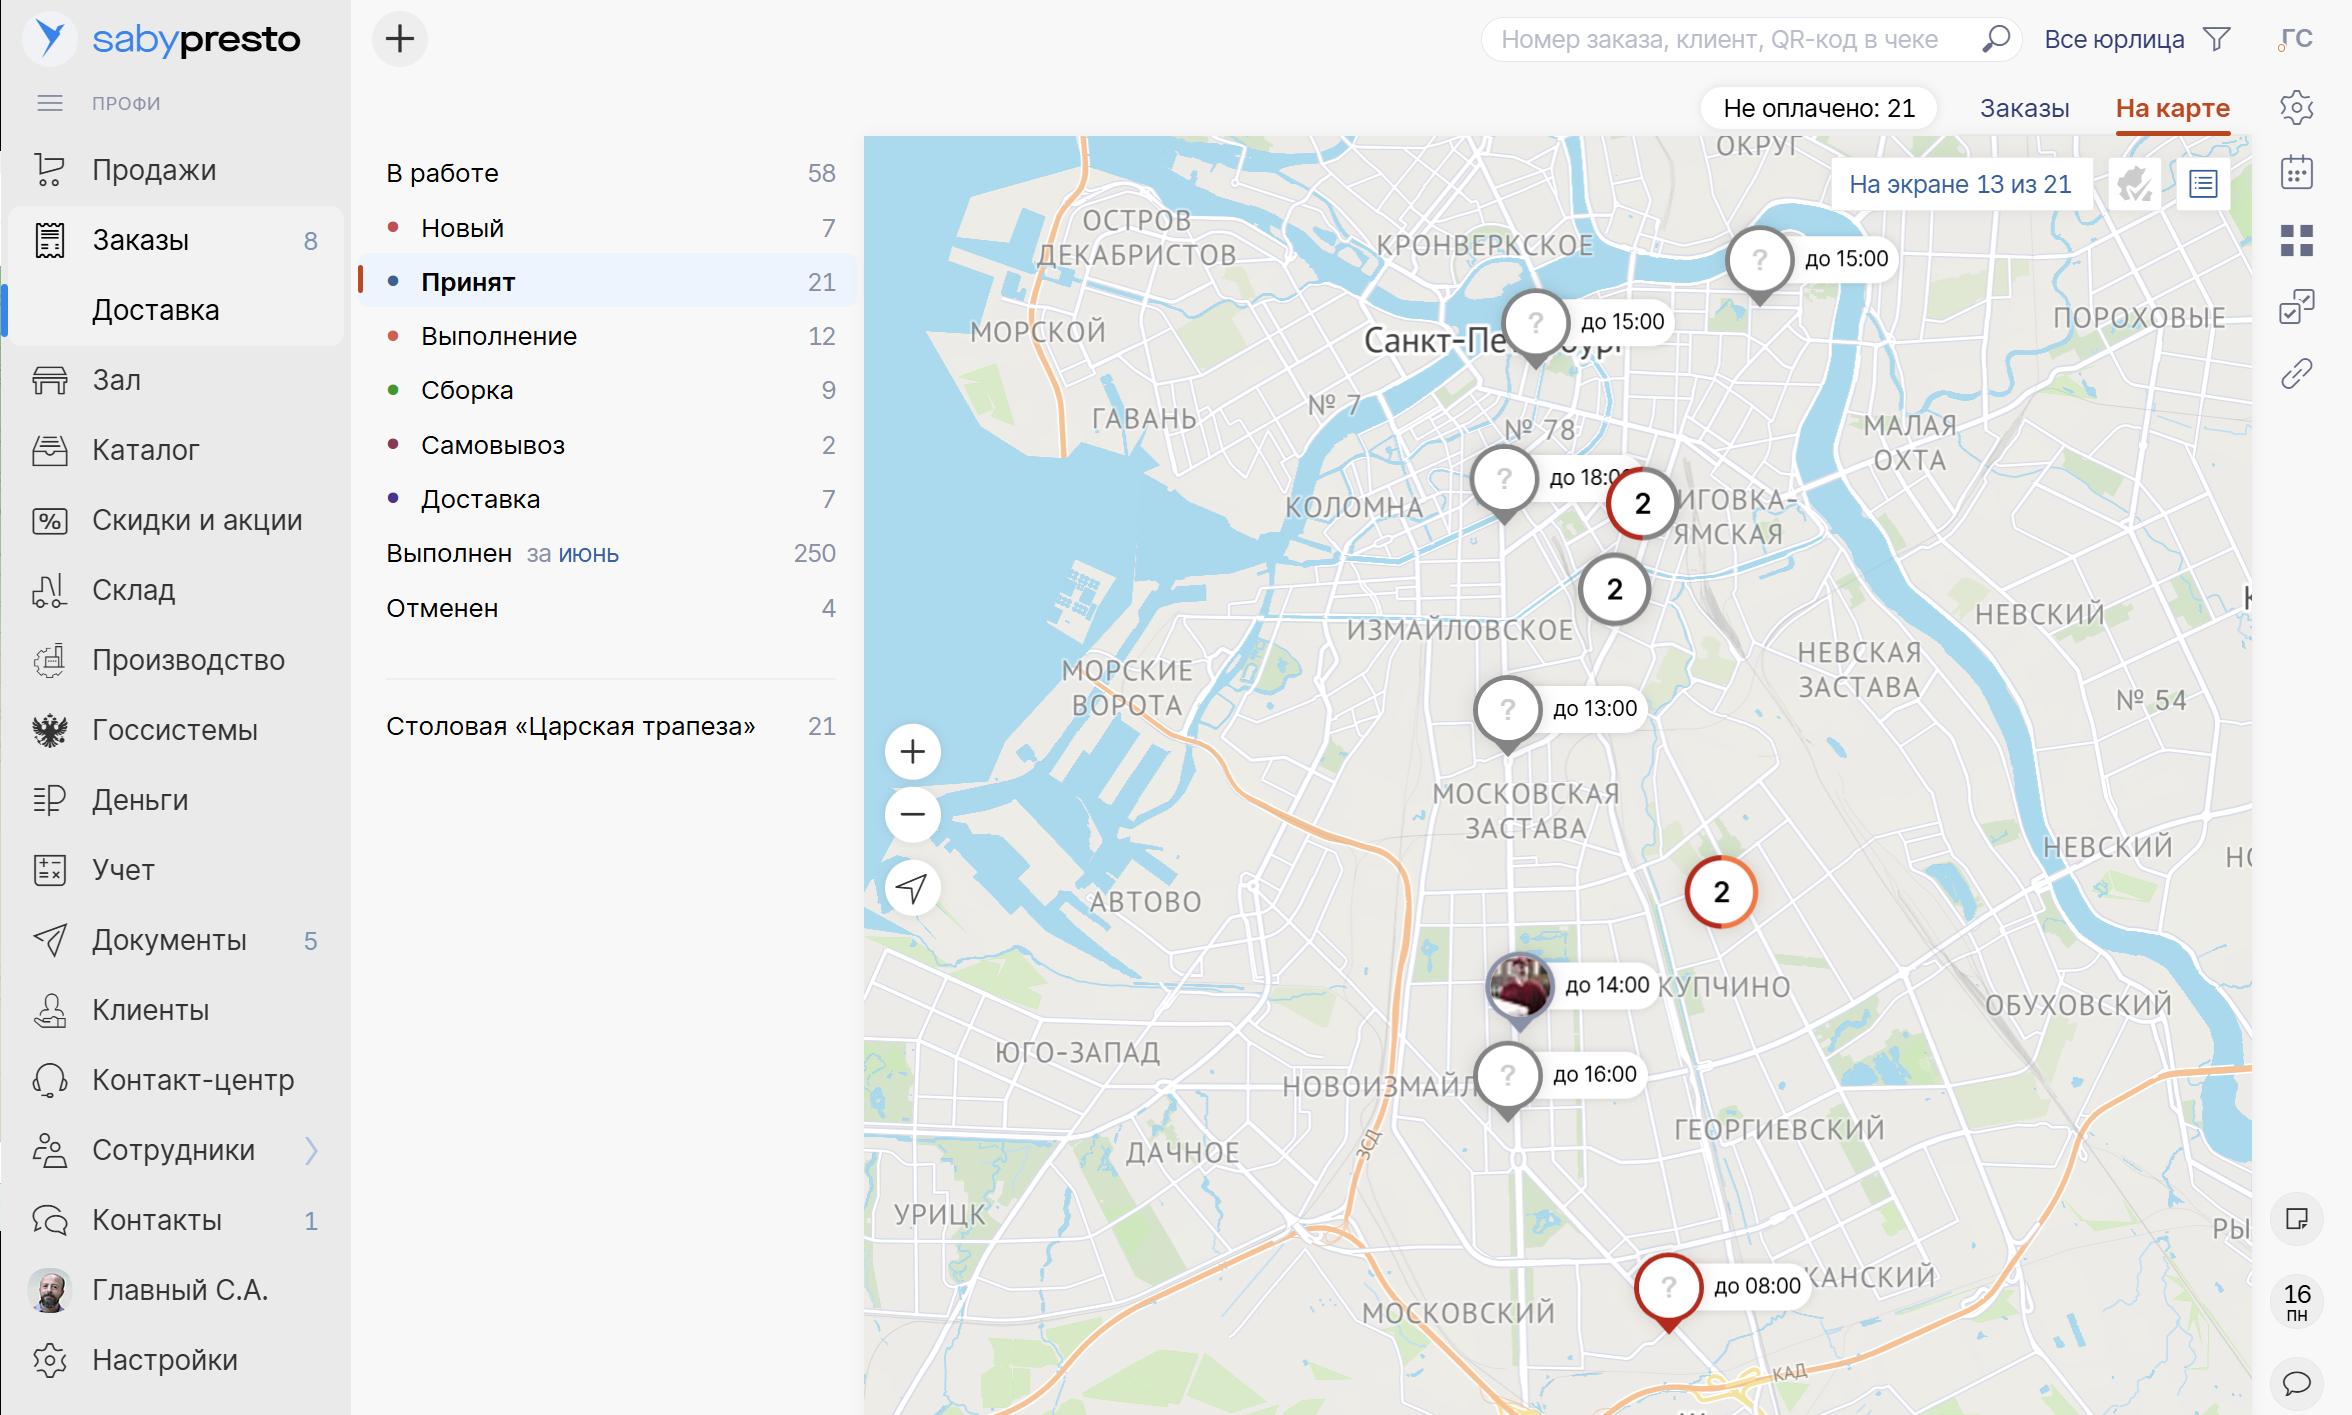Click the red cluster marker near Купчино
Viewport: 2352px width, 1415px height.
[x=1720, y=892]
